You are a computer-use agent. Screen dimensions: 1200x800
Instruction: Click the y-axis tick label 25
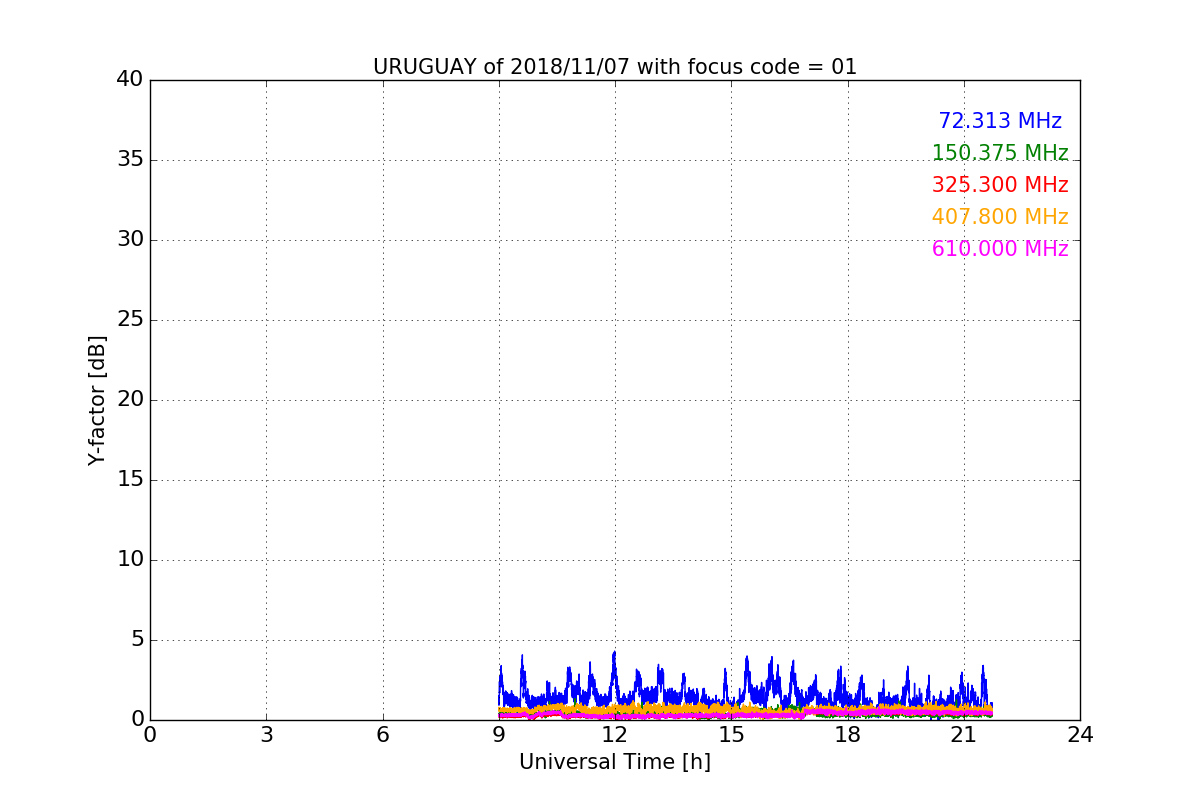(x=130, y=320)
